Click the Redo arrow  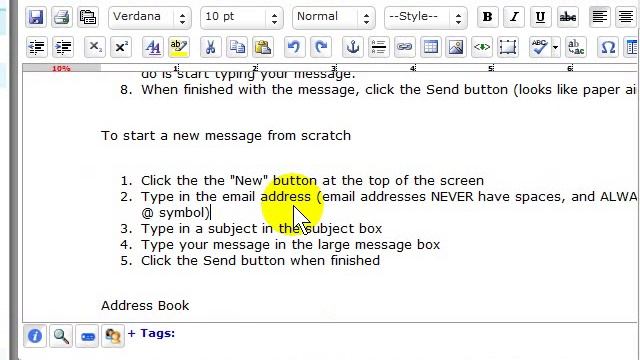click(x=321, y=47)
